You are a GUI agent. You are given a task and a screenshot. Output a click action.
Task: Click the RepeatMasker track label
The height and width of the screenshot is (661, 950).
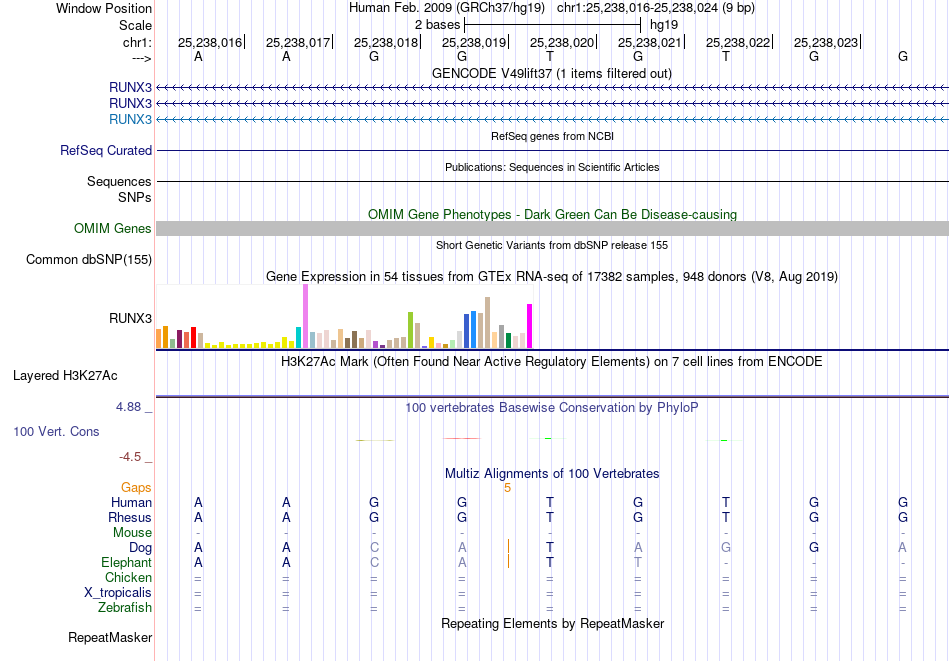coord(110,637)
